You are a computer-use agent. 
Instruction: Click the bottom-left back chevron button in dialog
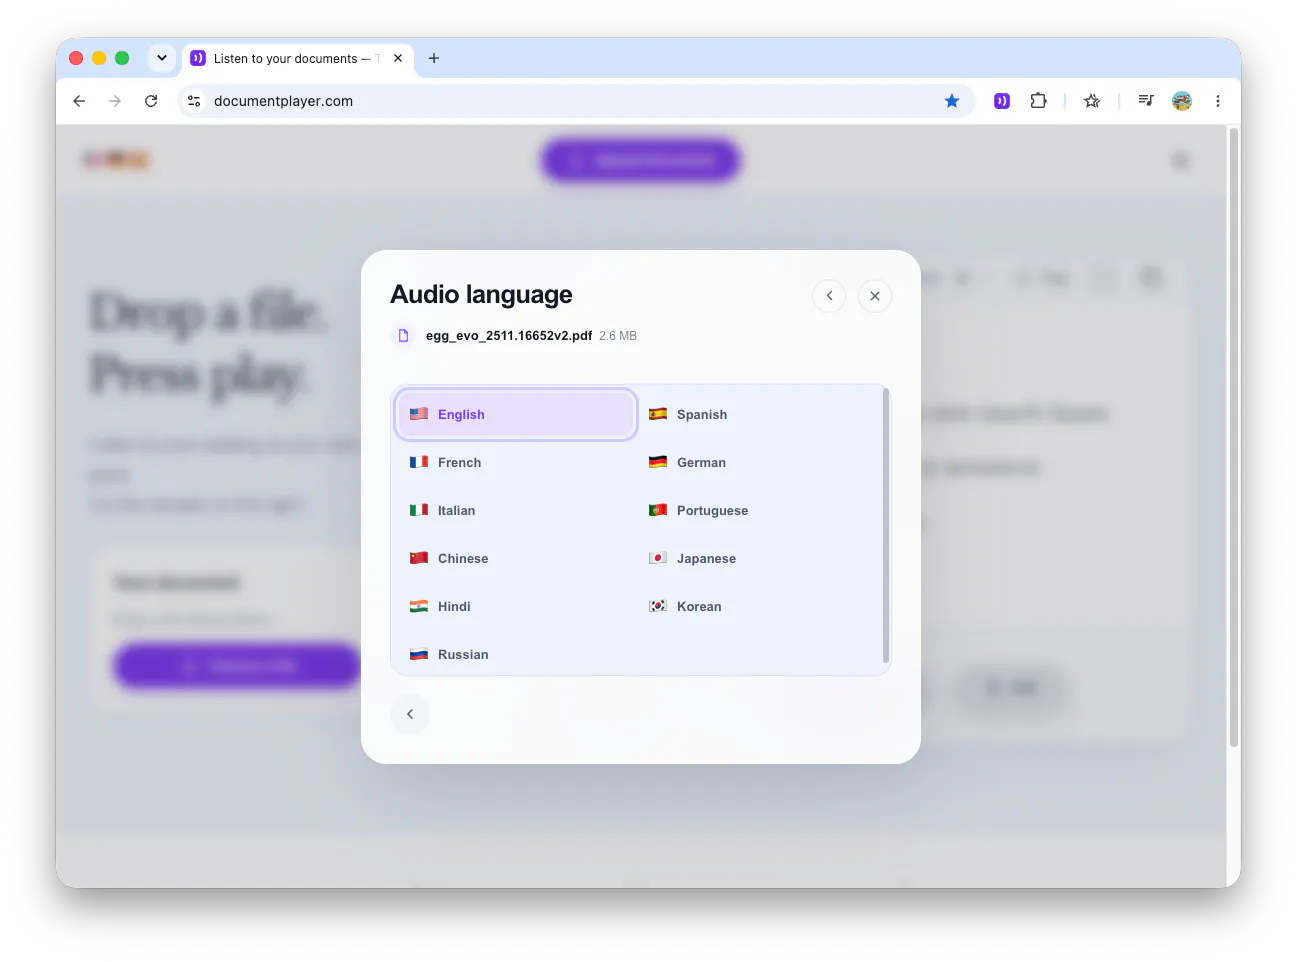pos(410,714)
